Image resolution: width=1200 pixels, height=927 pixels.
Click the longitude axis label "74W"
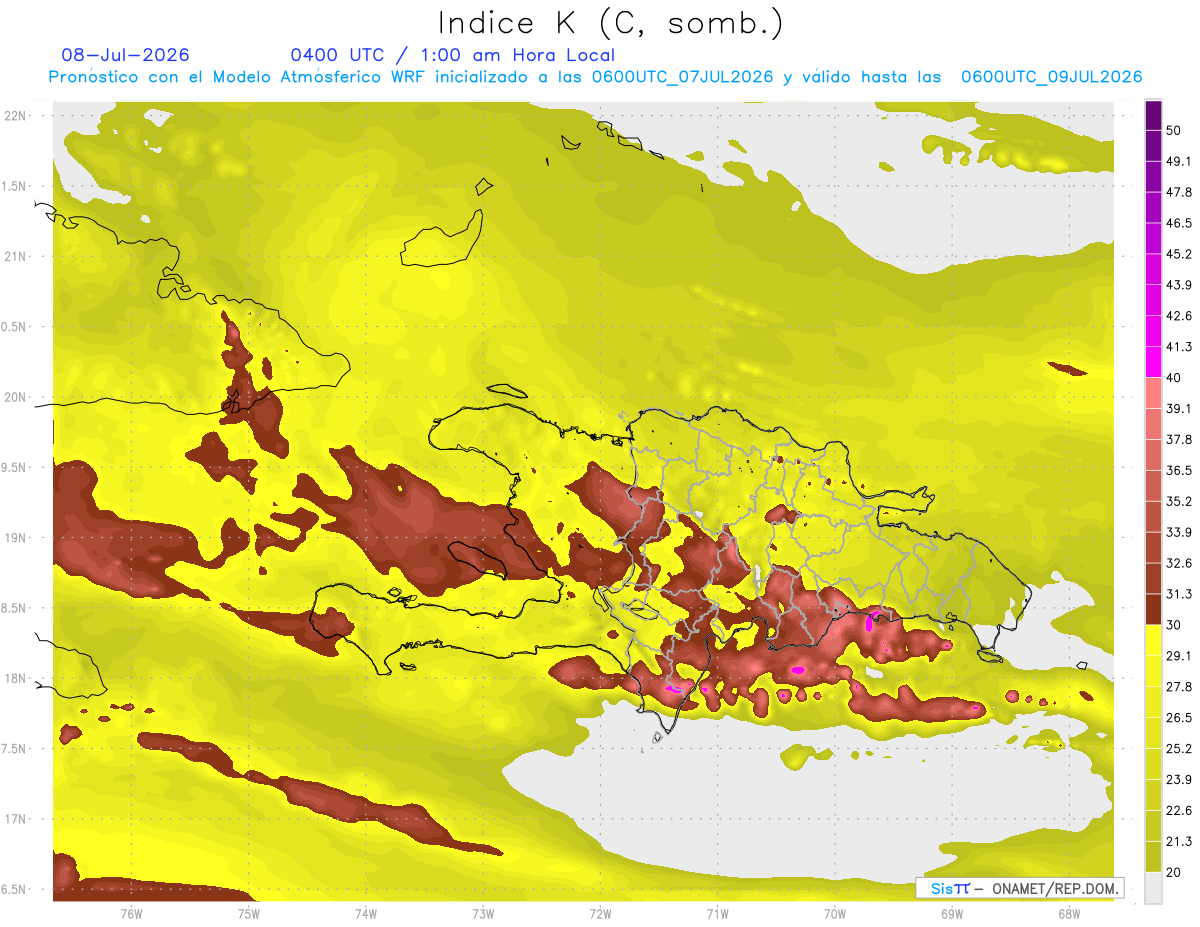[366, 914]
